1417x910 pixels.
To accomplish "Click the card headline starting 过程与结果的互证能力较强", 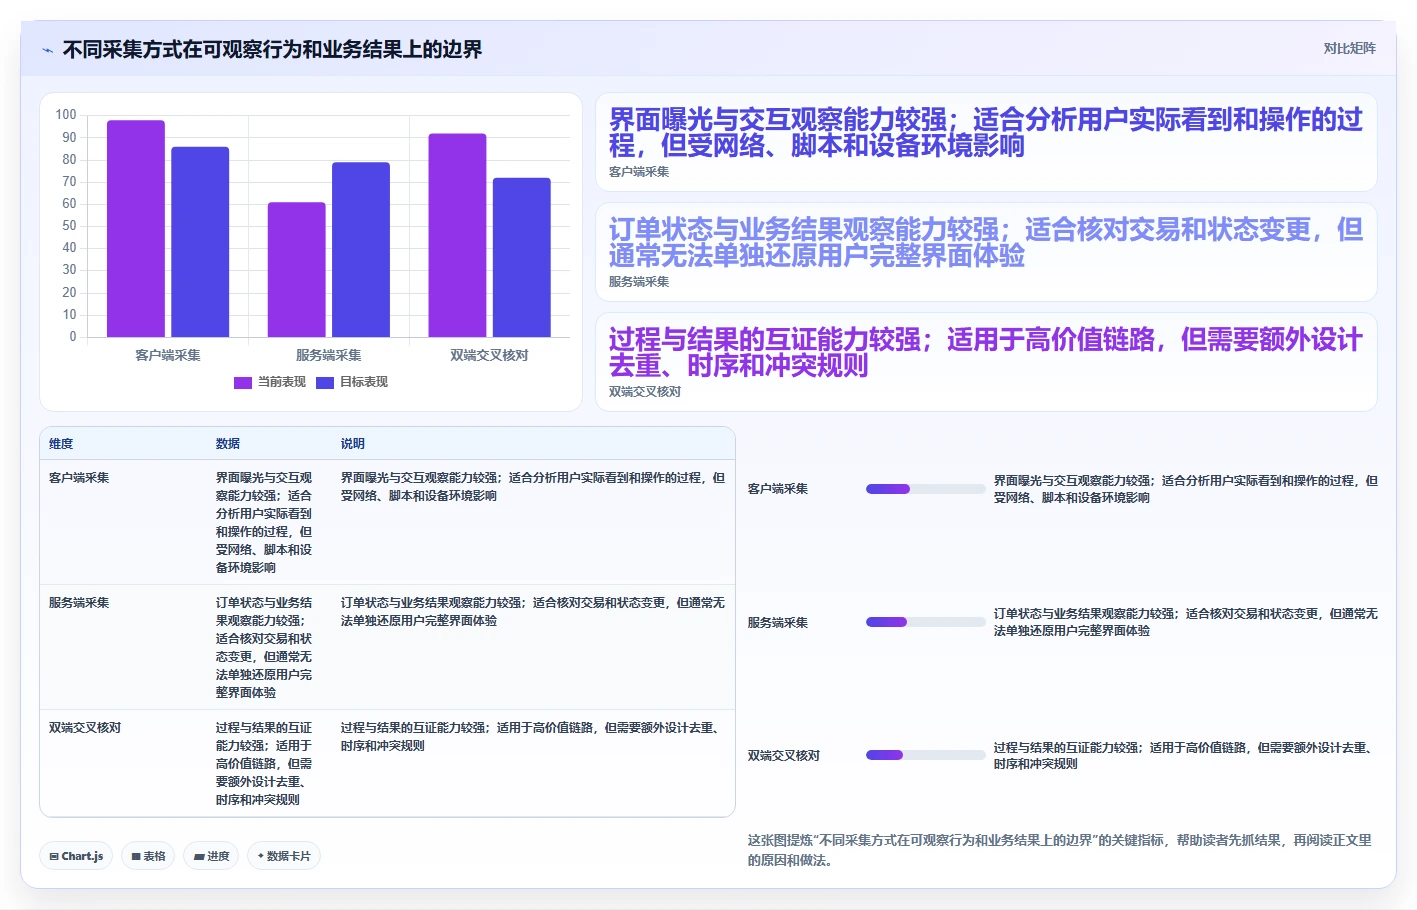I will point(986,353).
